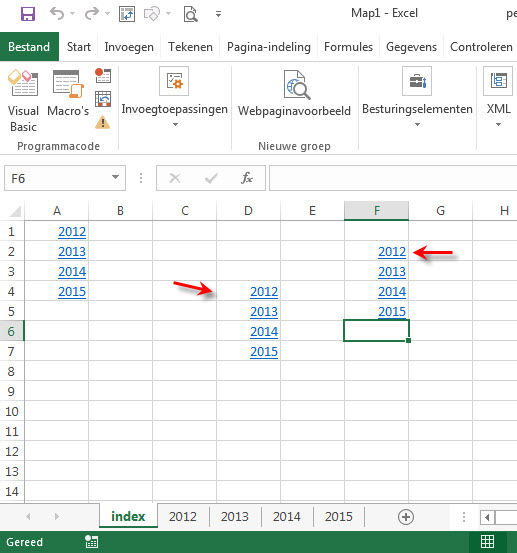Click the macro recording icon in the status bar
The image size is (517, 553).
92,542
